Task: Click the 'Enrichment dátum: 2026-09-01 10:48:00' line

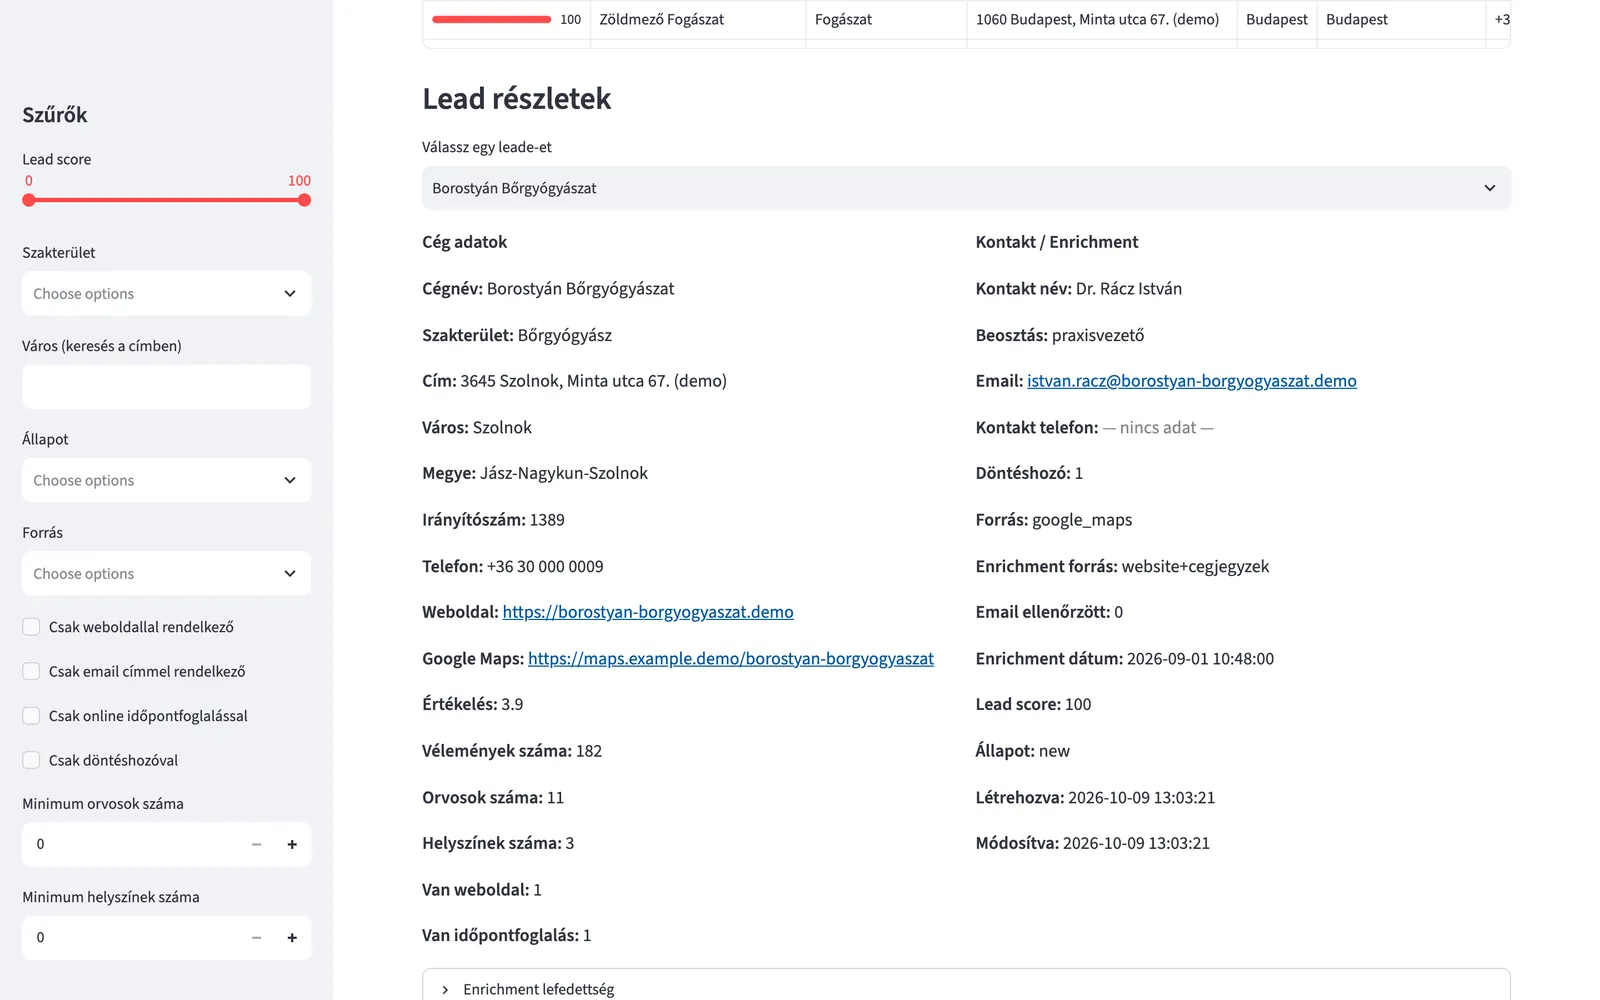Action: coord(1125,659)
